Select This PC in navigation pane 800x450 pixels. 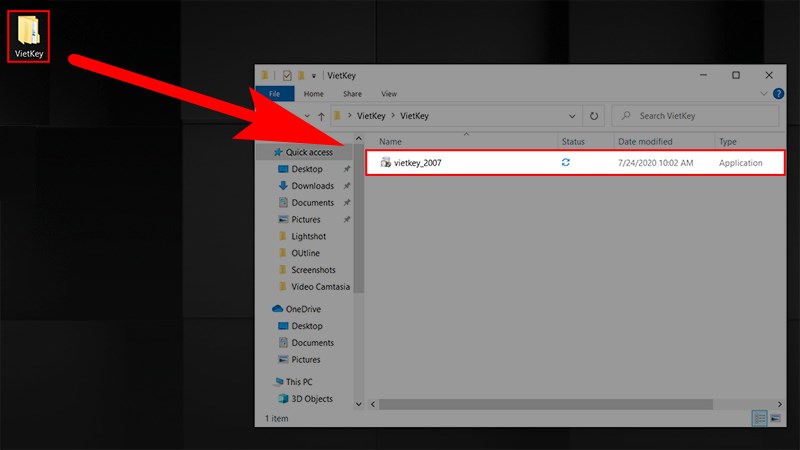[299, 382]
